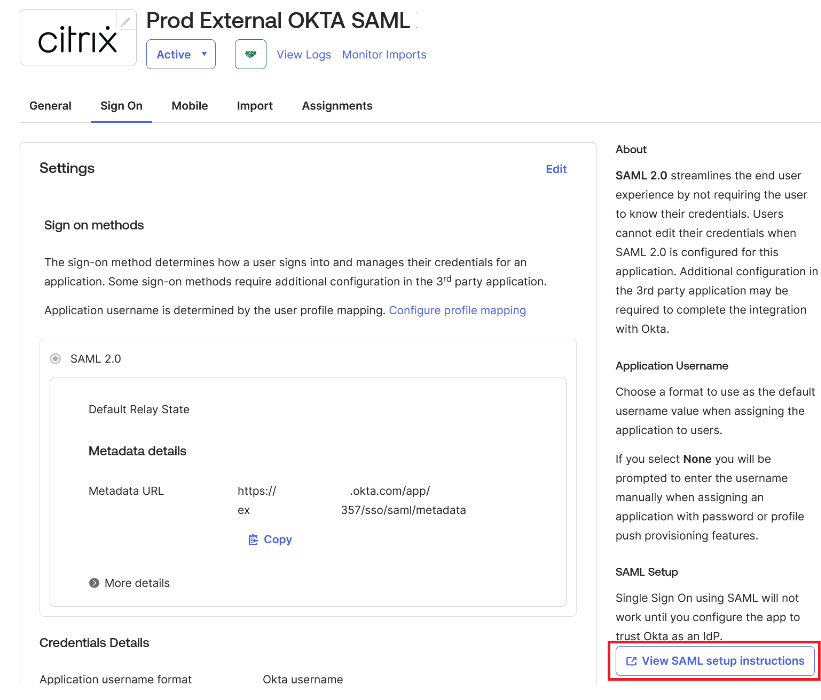Expand the More details section

(129, 583)
